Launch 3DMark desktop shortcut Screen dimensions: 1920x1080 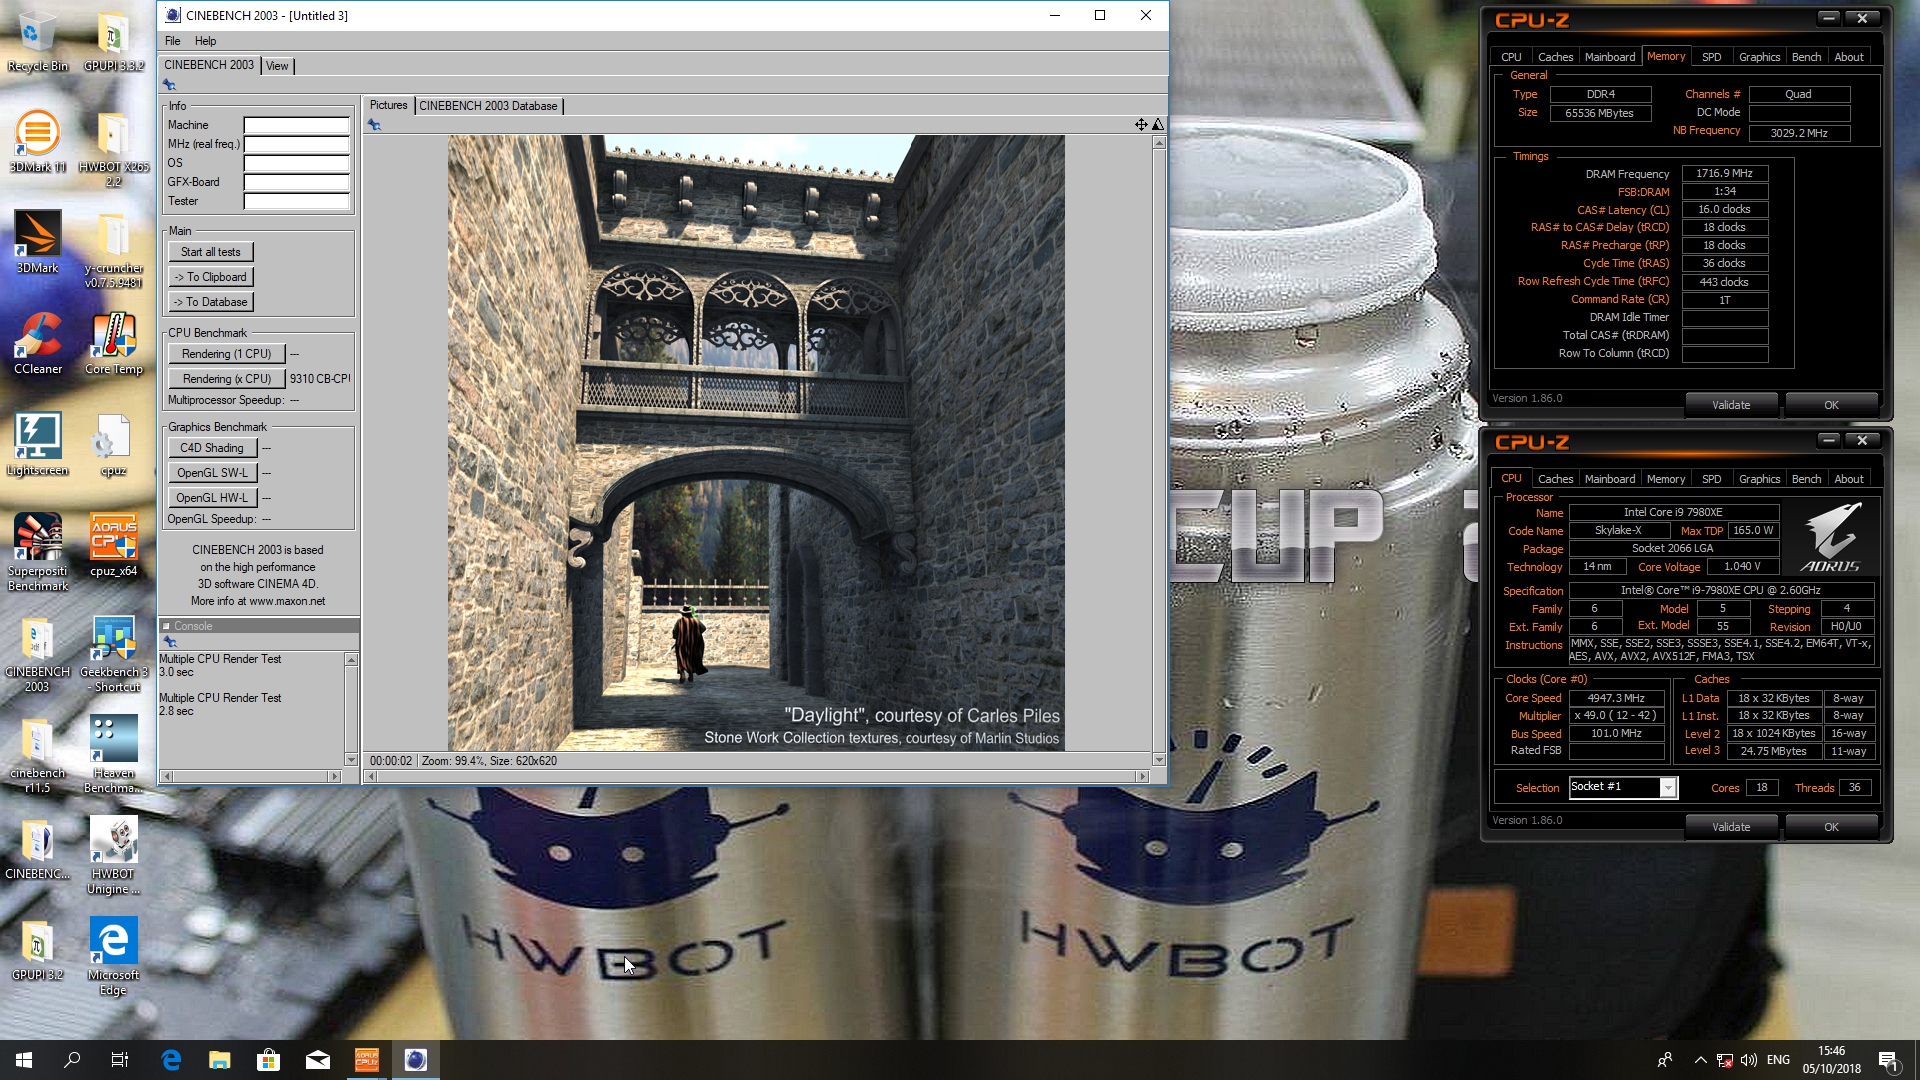(x=37, y=242)
